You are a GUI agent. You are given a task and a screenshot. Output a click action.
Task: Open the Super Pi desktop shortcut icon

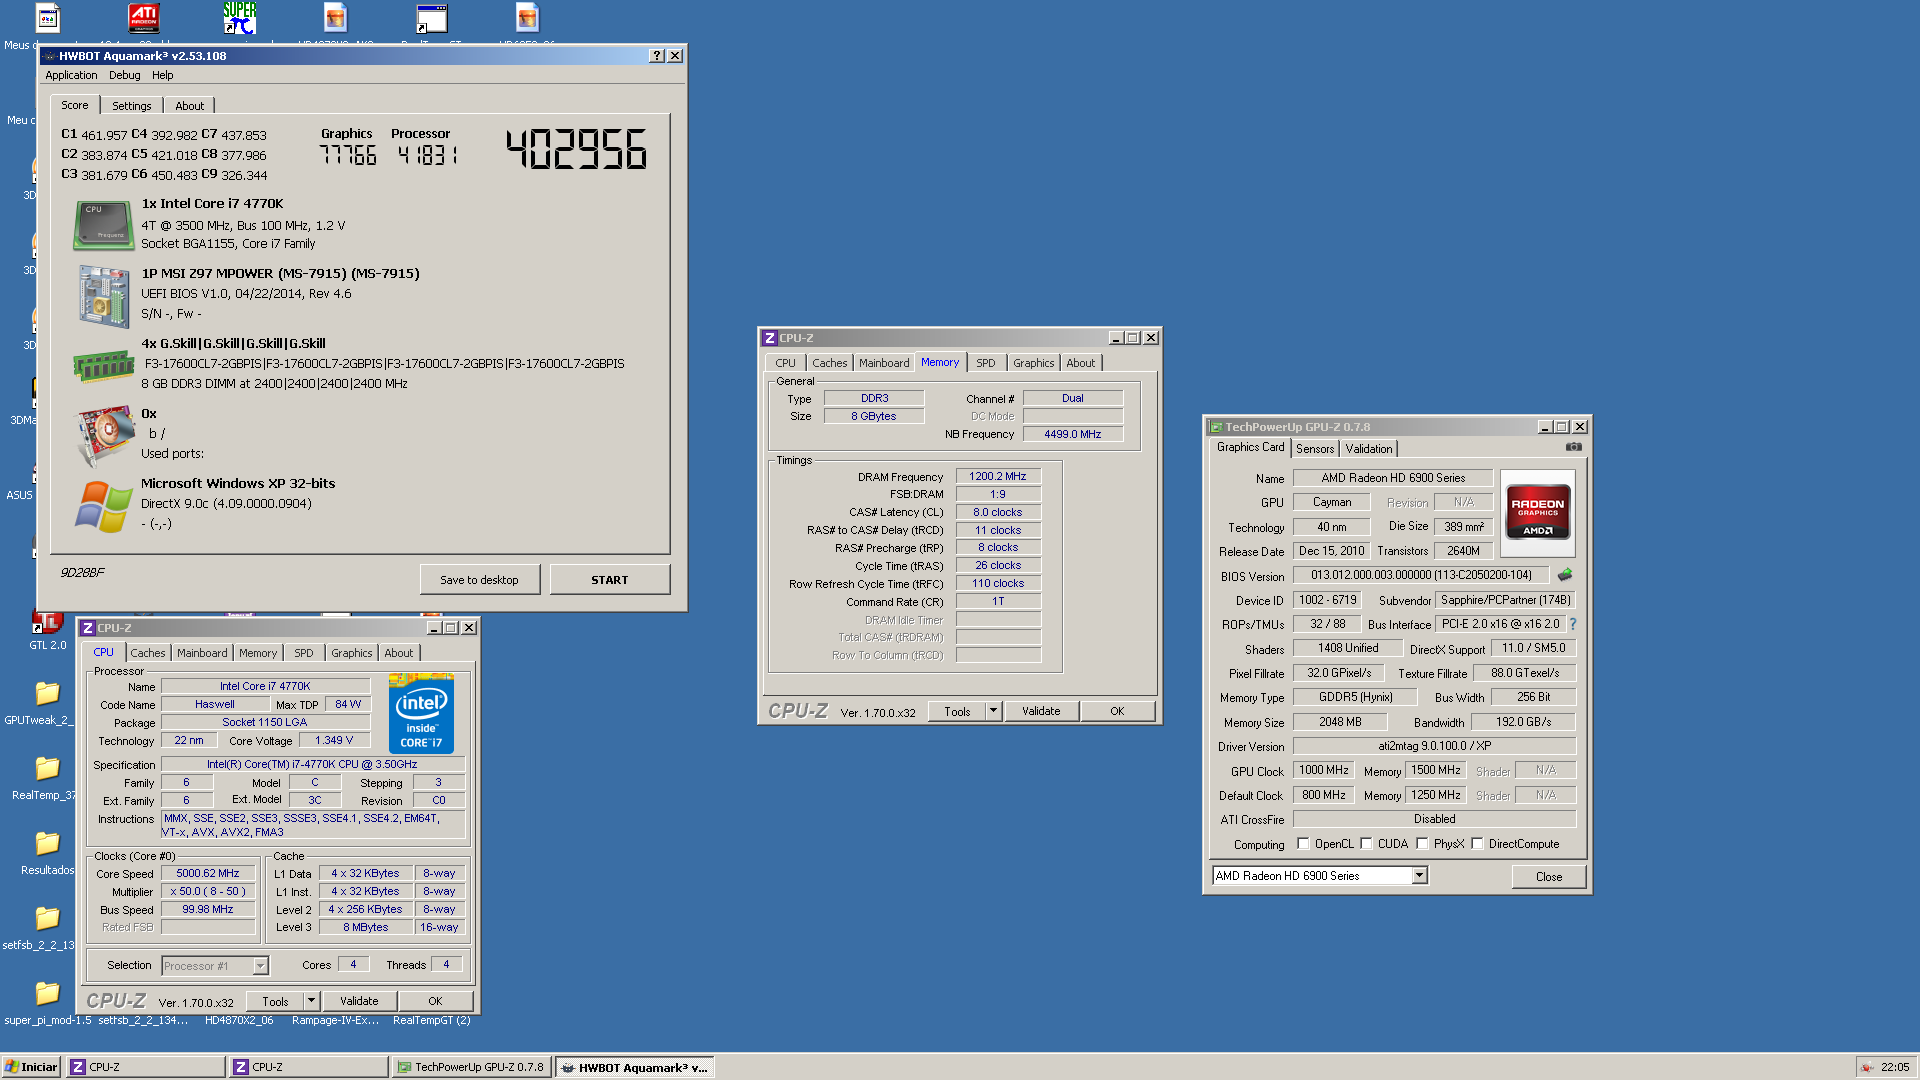(x=240, y=18)
